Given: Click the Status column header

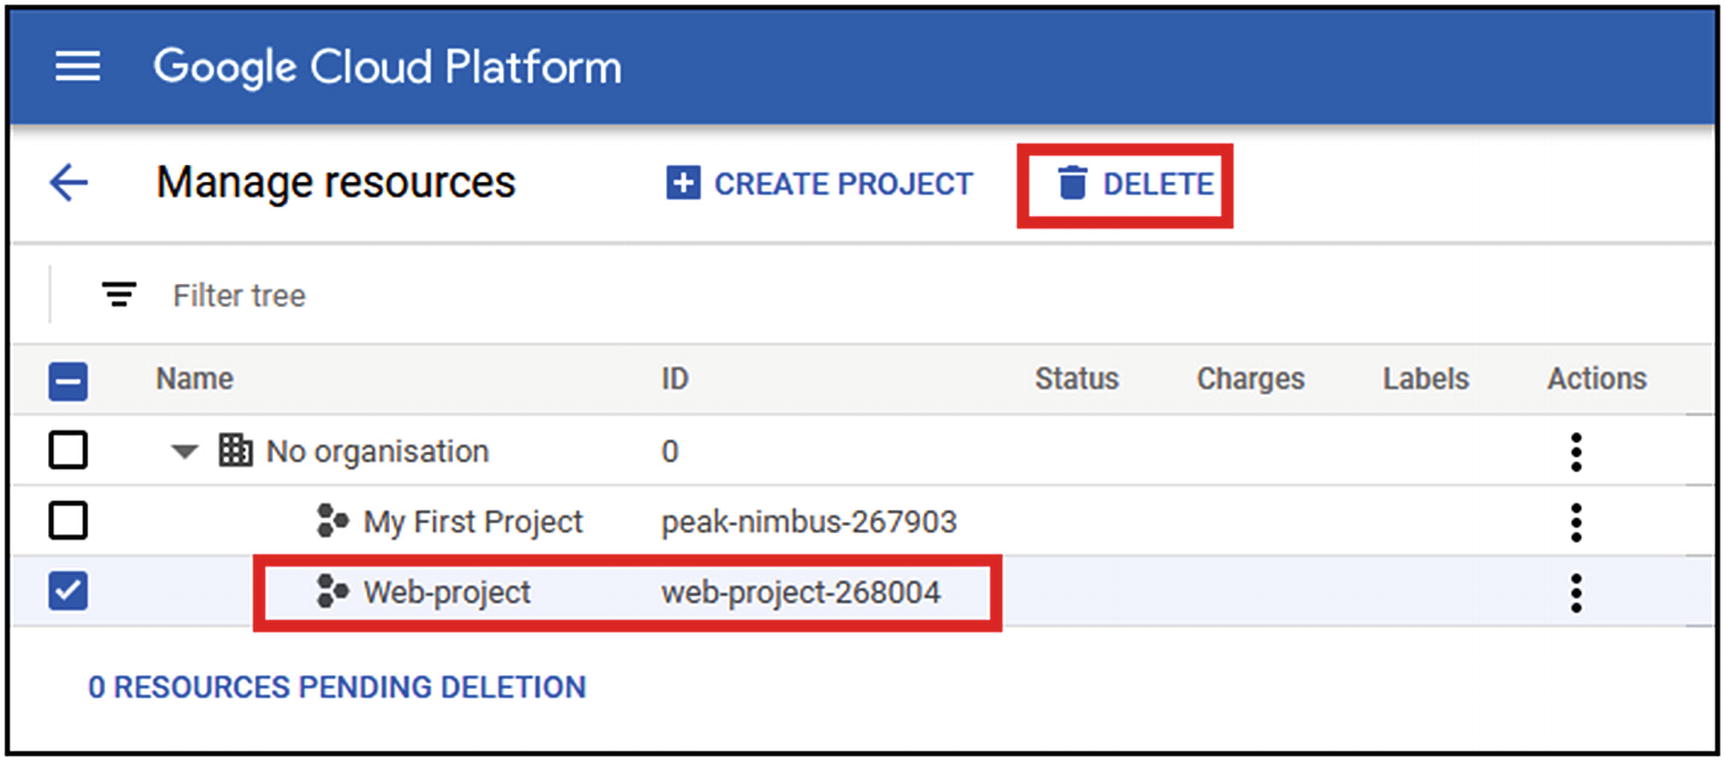Looking at the screenshot, I should coord(1077,379).
